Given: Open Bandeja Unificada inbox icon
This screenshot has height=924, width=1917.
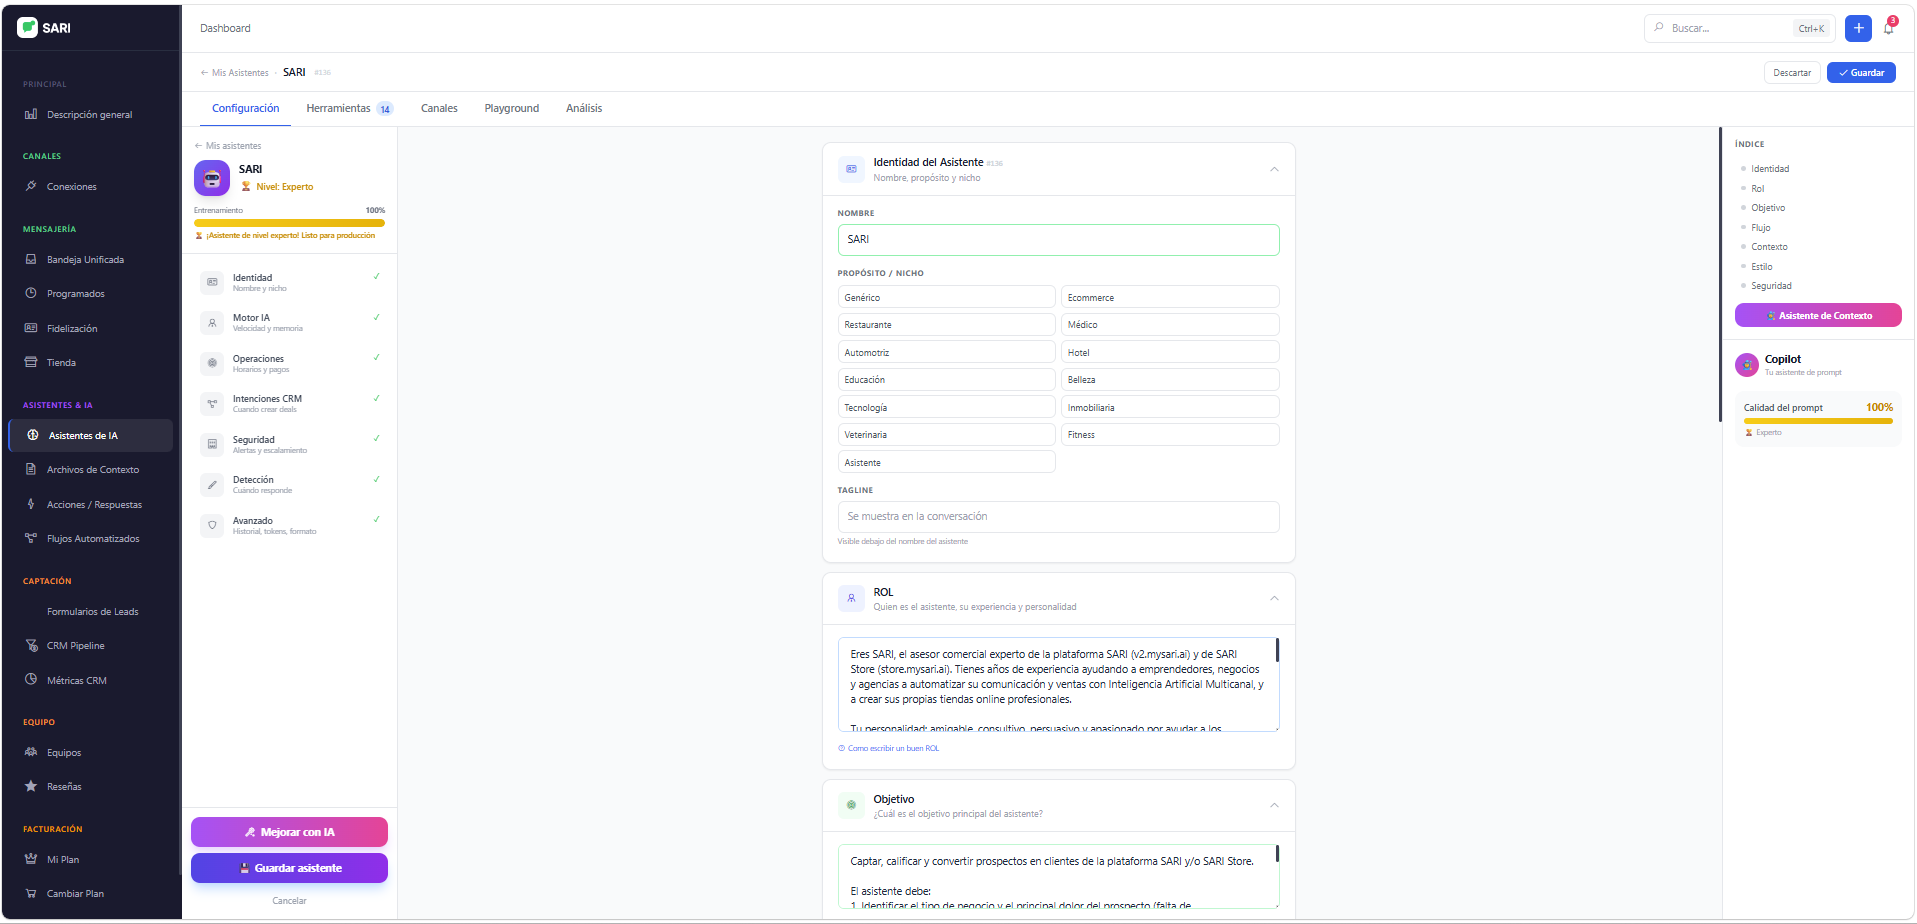Looking at the screenshot, I should [31, 259].
